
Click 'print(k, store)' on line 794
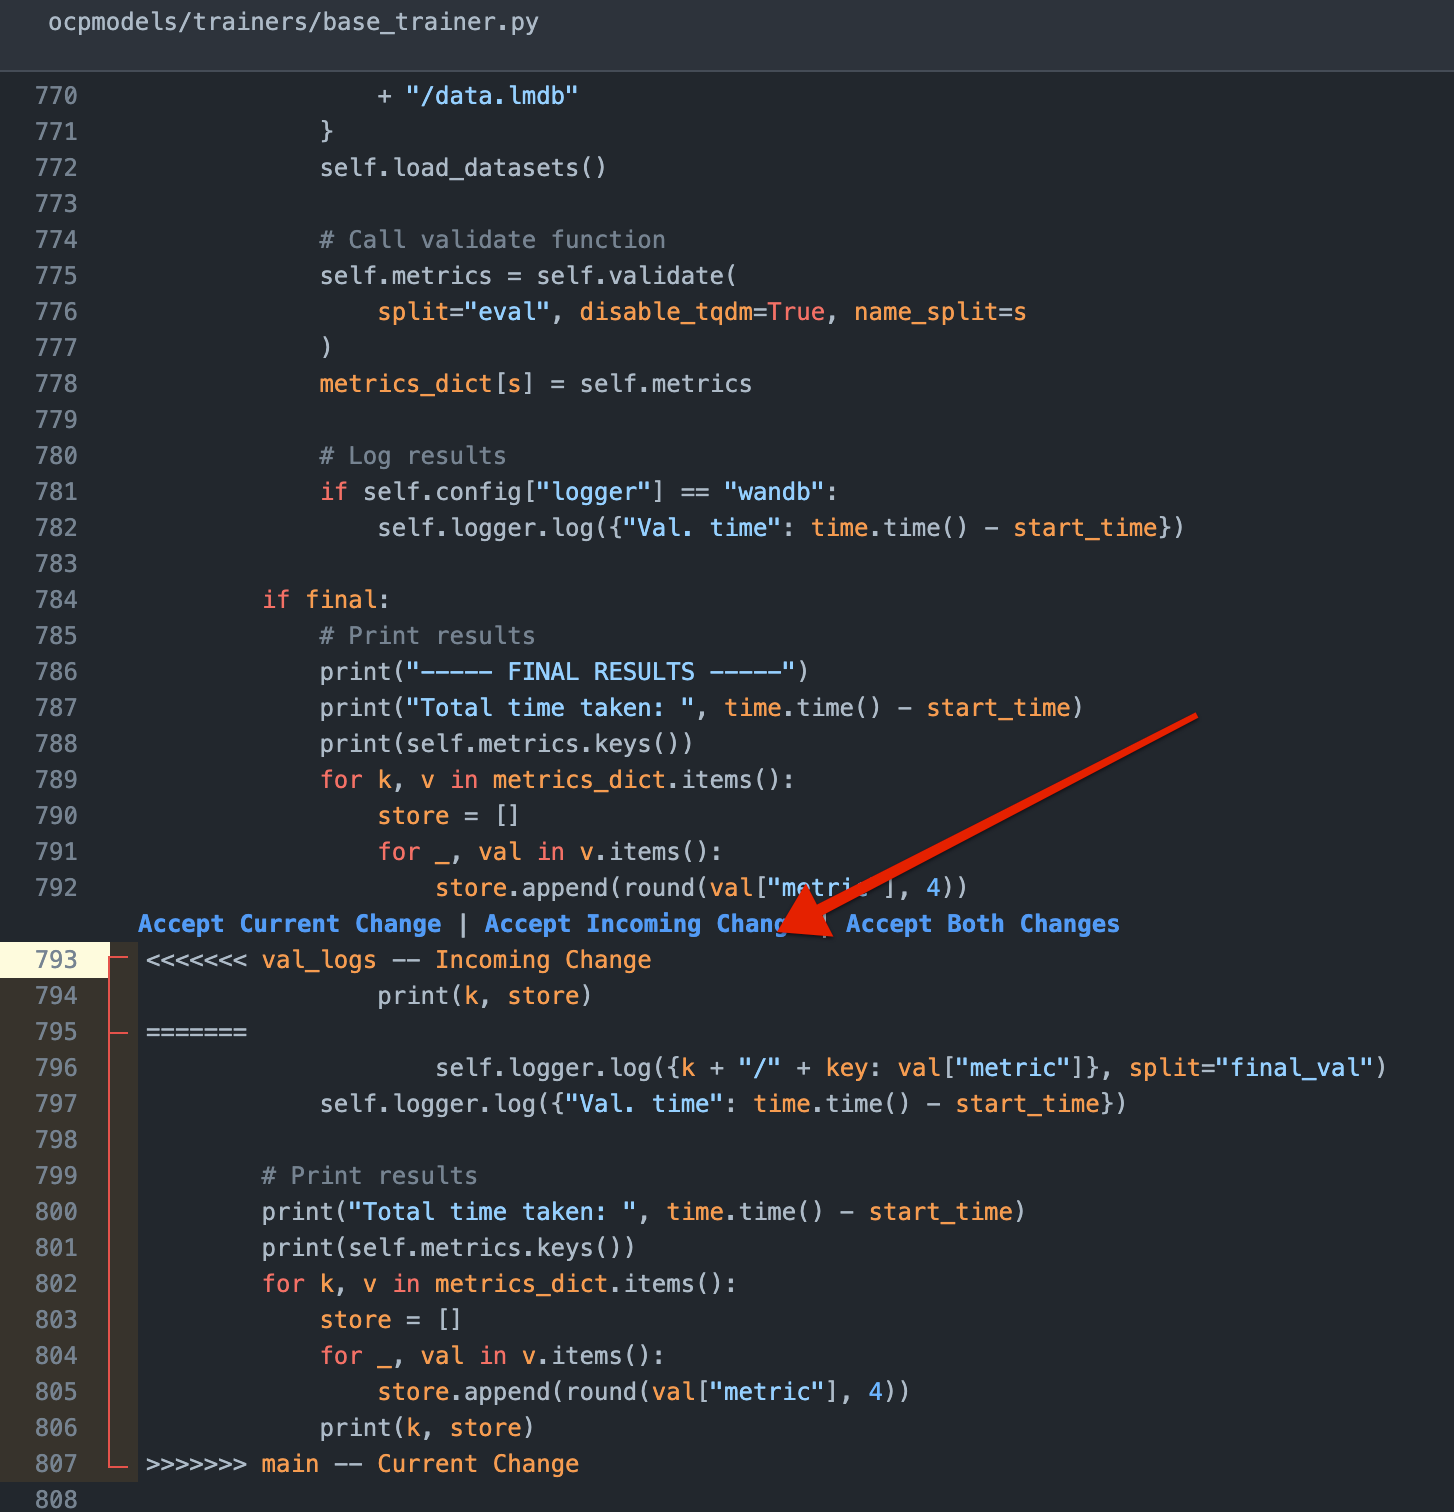tap(484, 996)
